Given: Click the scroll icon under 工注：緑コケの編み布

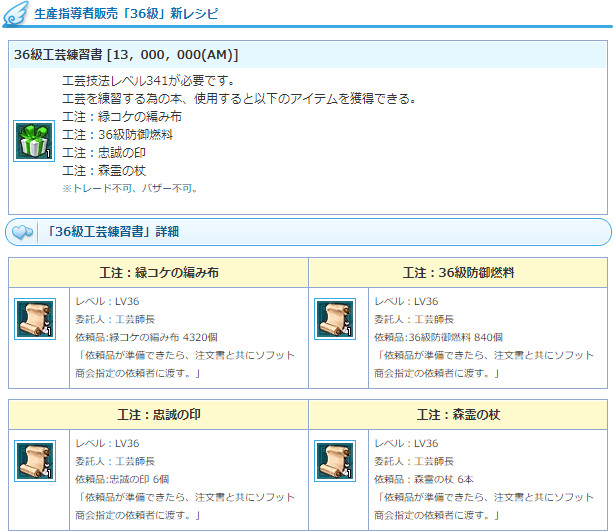Looking at the screenshot, I should [35, 319].
